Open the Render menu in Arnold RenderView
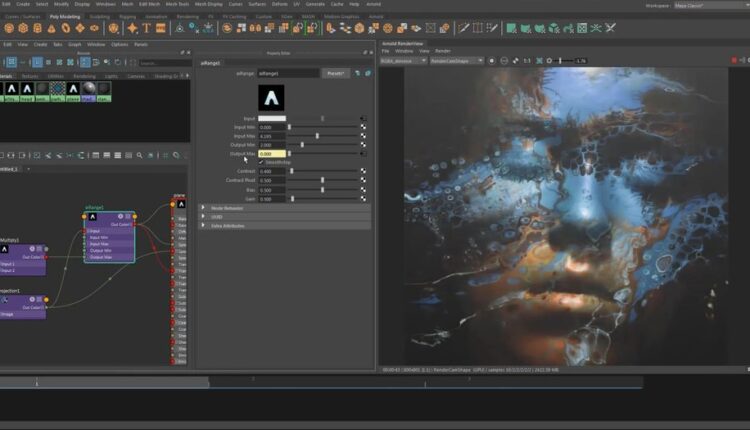The height and width of the screenshot is (430, 750). coord(443,51)
